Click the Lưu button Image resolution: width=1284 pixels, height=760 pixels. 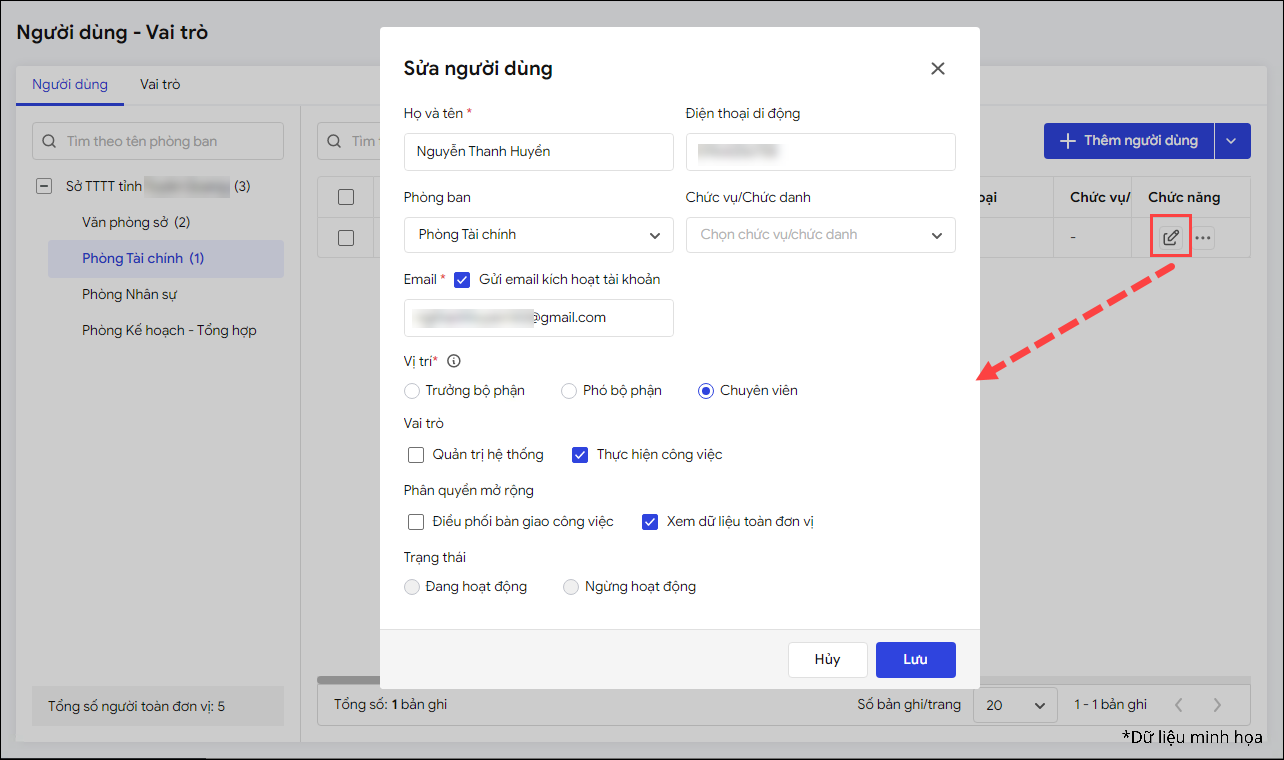pos(915,660)
